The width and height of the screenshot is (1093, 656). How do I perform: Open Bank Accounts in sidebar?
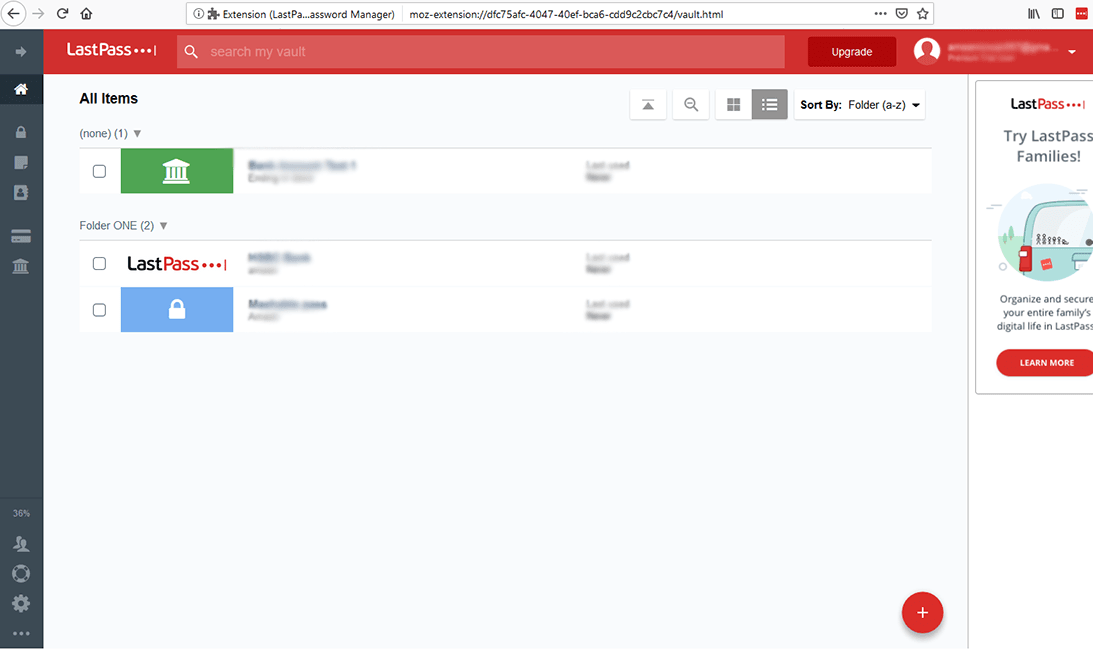point(21,266)
